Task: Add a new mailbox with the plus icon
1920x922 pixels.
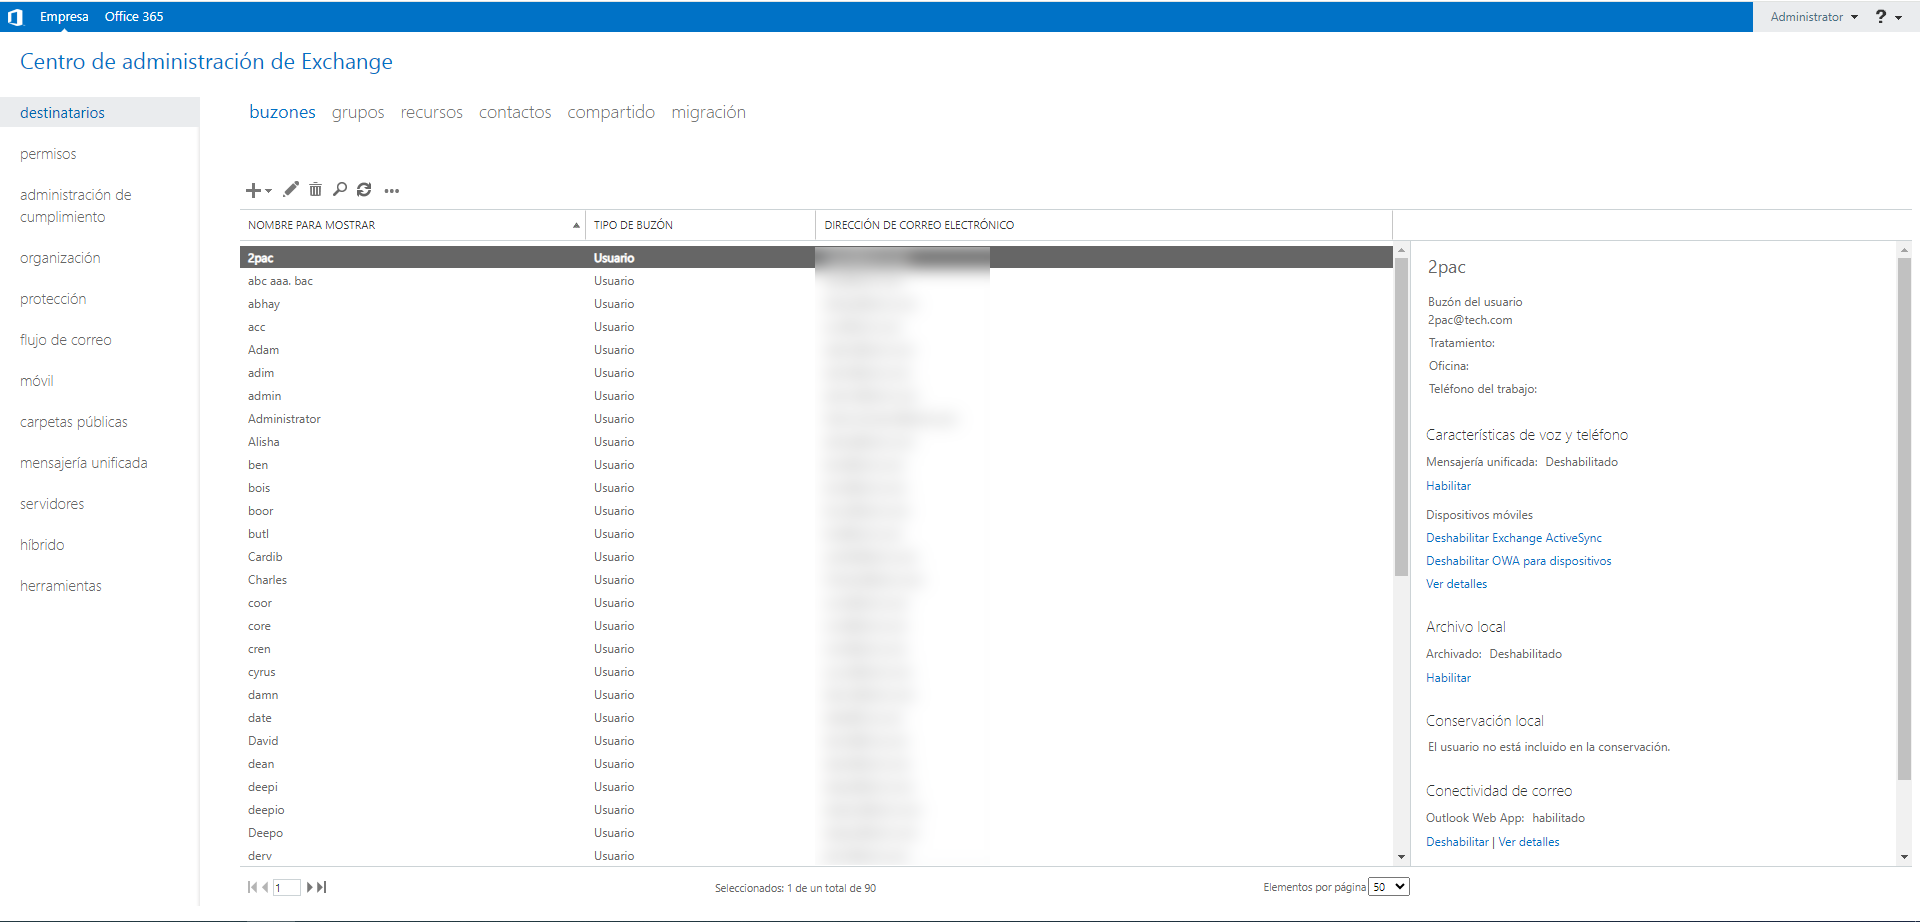Action: pos(254,190)
